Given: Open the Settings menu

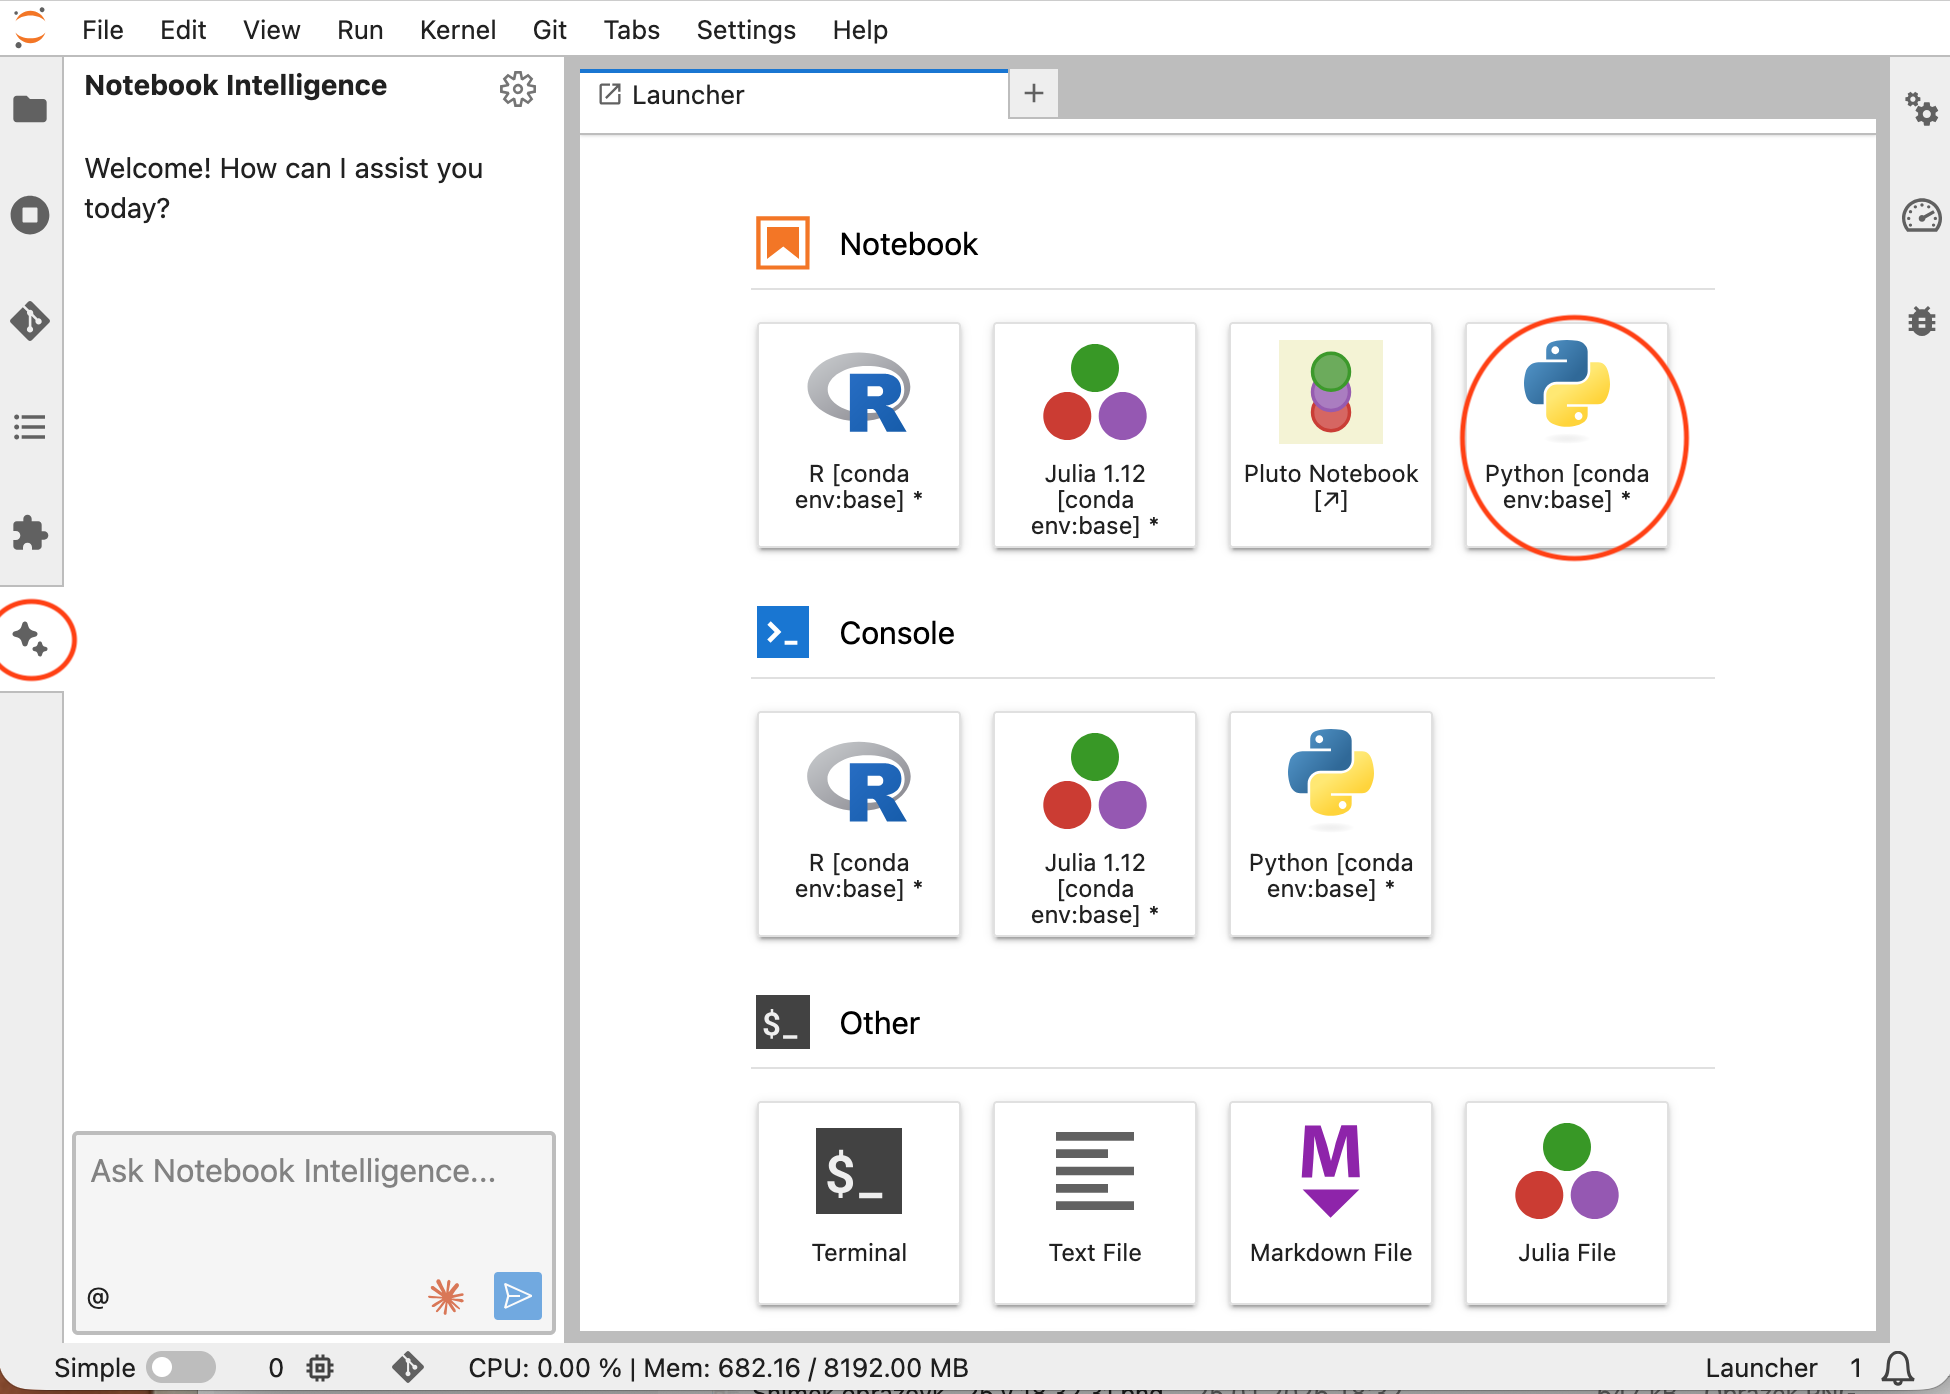Looking at the screenshot, I should (745, 30).
